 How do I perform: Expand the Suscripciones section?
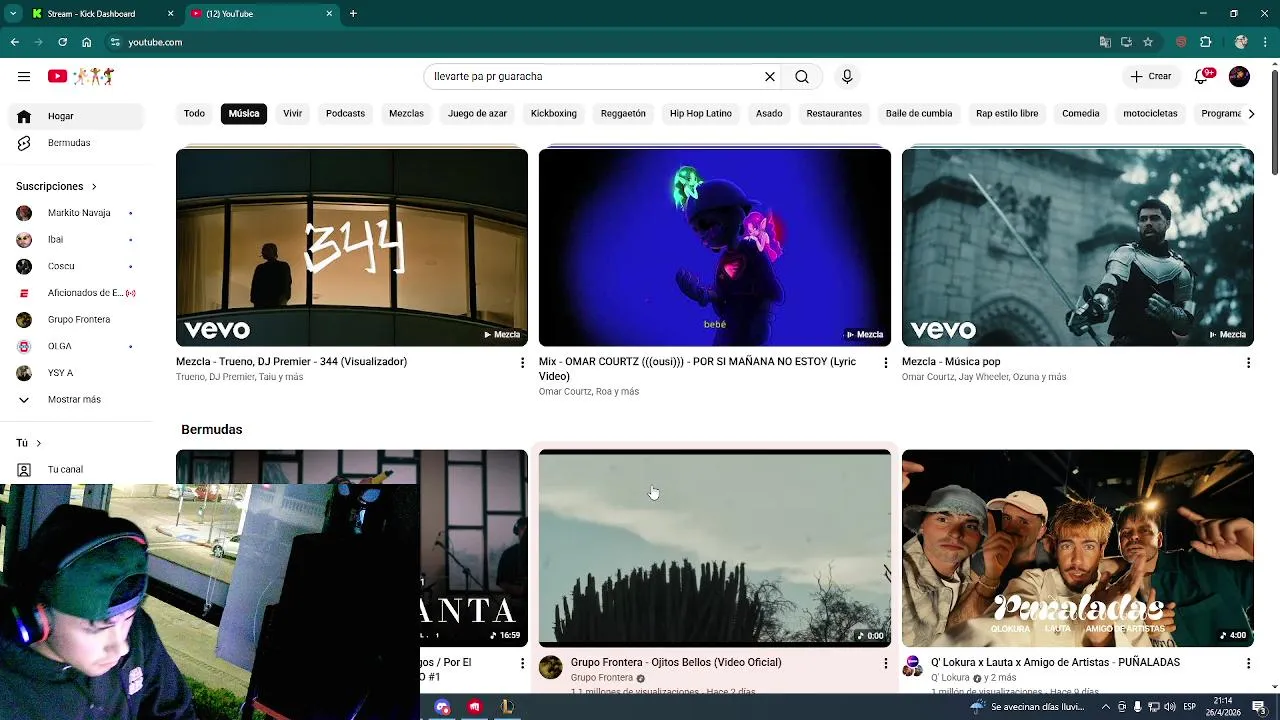(x=57, y=186)
